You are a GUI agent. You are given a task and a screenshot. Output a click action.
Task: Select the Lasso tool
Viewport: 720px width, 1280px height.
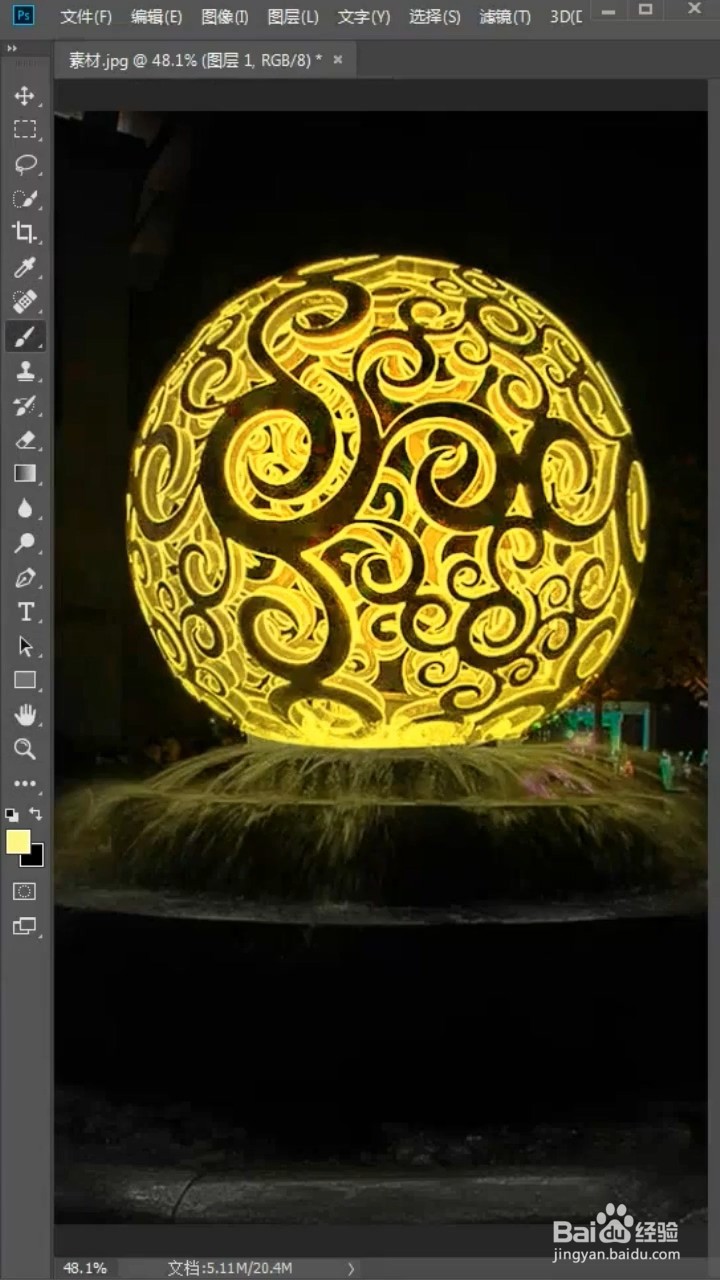25,164
